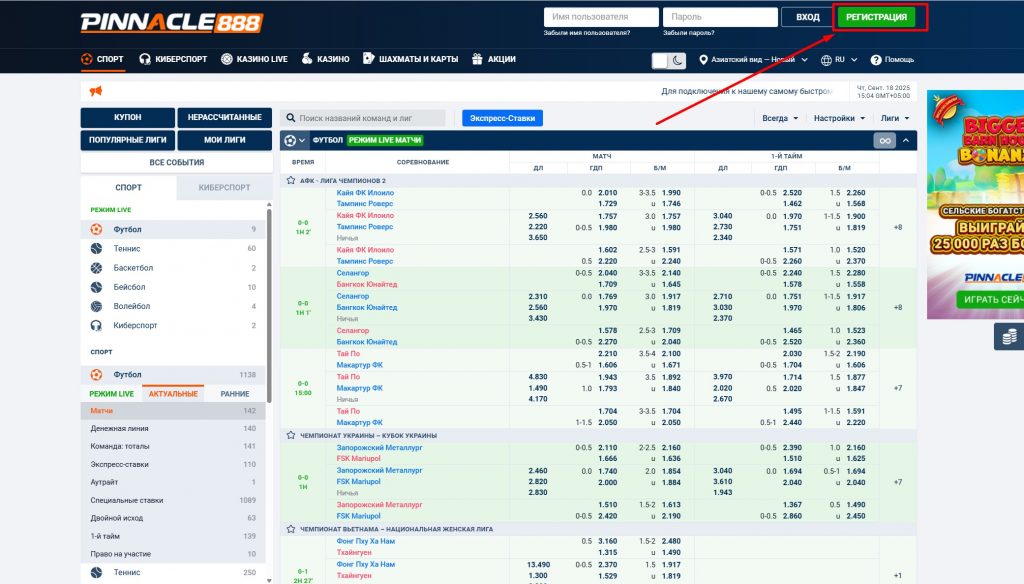
Task: Click the sidebar sports list scrollbar
Action: 268,300
